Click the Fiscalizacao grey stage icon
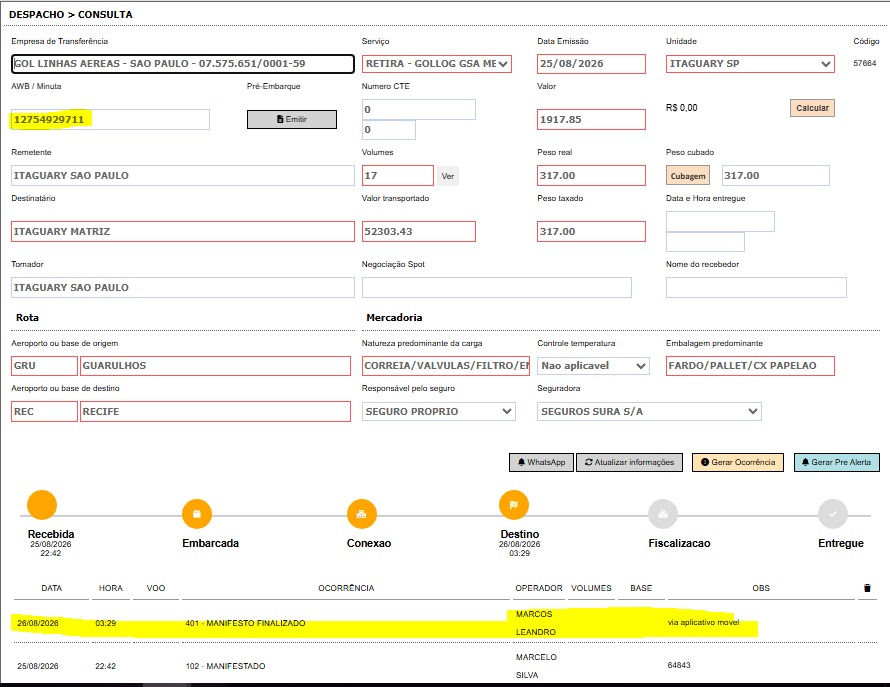Image resolution: width=890 pixels, height=687 pixels. (662, 514)
